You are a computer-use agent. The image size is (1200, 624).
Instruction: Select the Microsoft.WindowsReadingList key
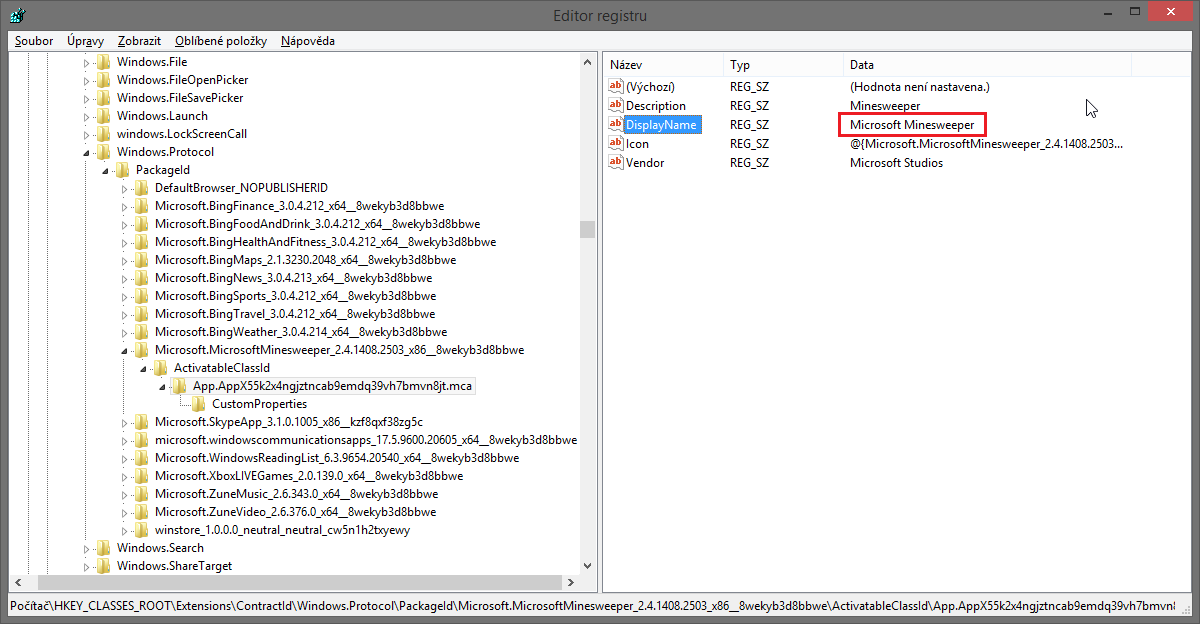337,458
